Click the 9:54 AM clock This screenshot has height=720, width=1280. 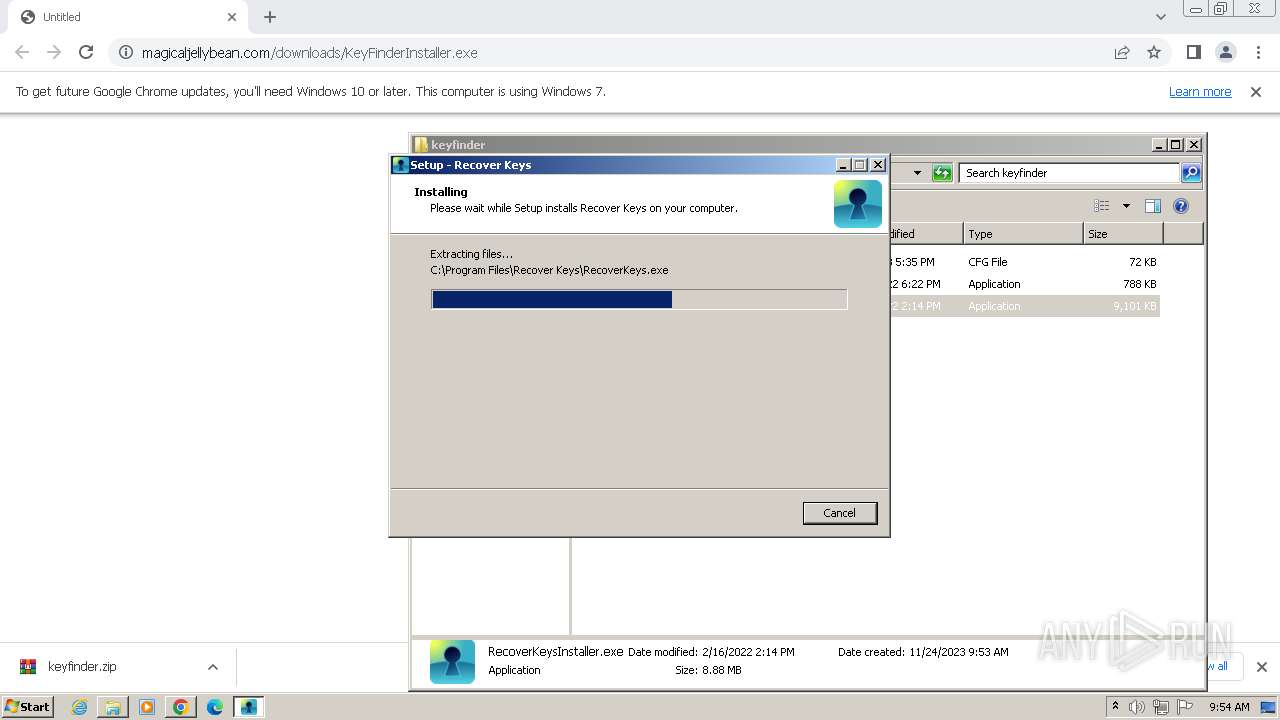1229,707
